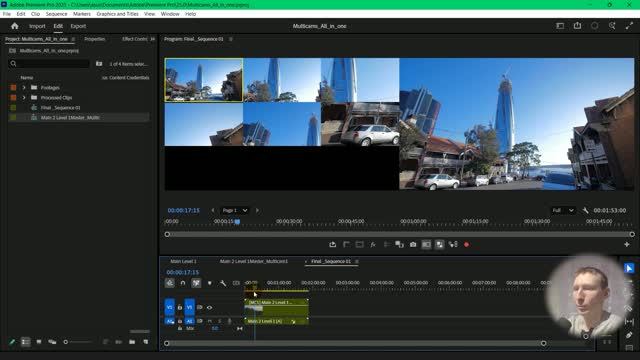Viewport: 640px width, 360px height.
Task: Click the red multi-camera record button
Action: [x=467, y=244]
